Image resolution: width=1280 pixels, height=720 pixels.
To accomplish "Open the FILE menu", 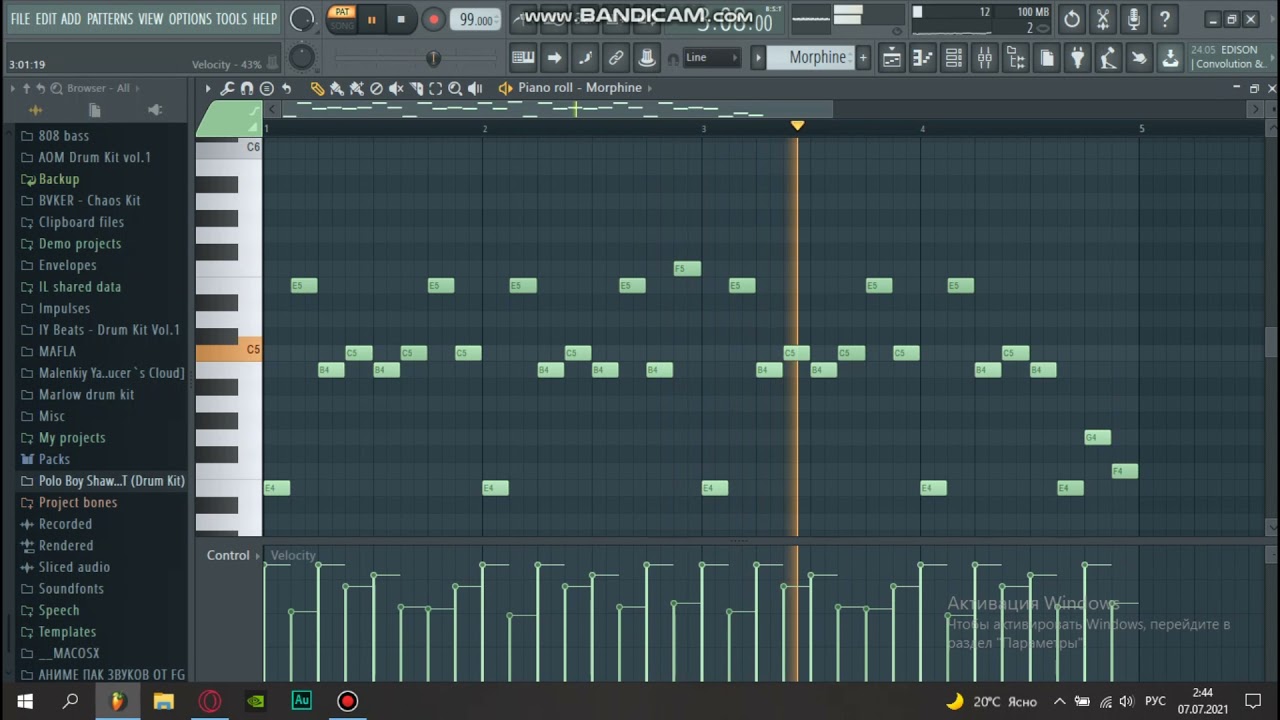I will click(x=20, y=19).
